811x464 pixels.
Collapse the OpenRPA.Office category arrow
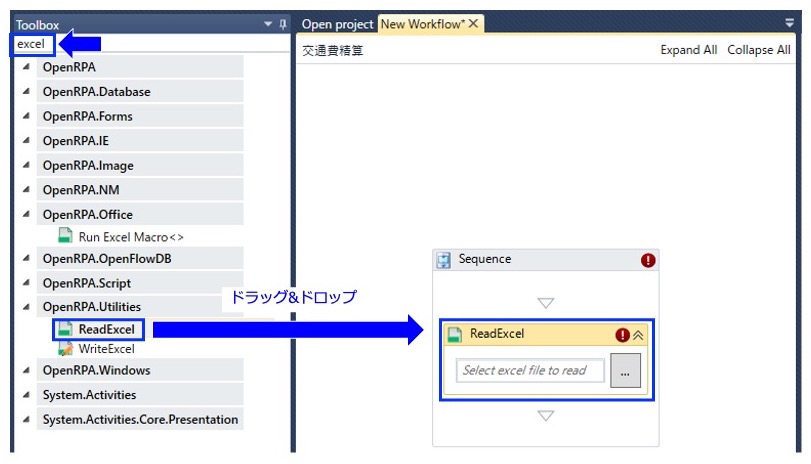click(x=26, y=214)
